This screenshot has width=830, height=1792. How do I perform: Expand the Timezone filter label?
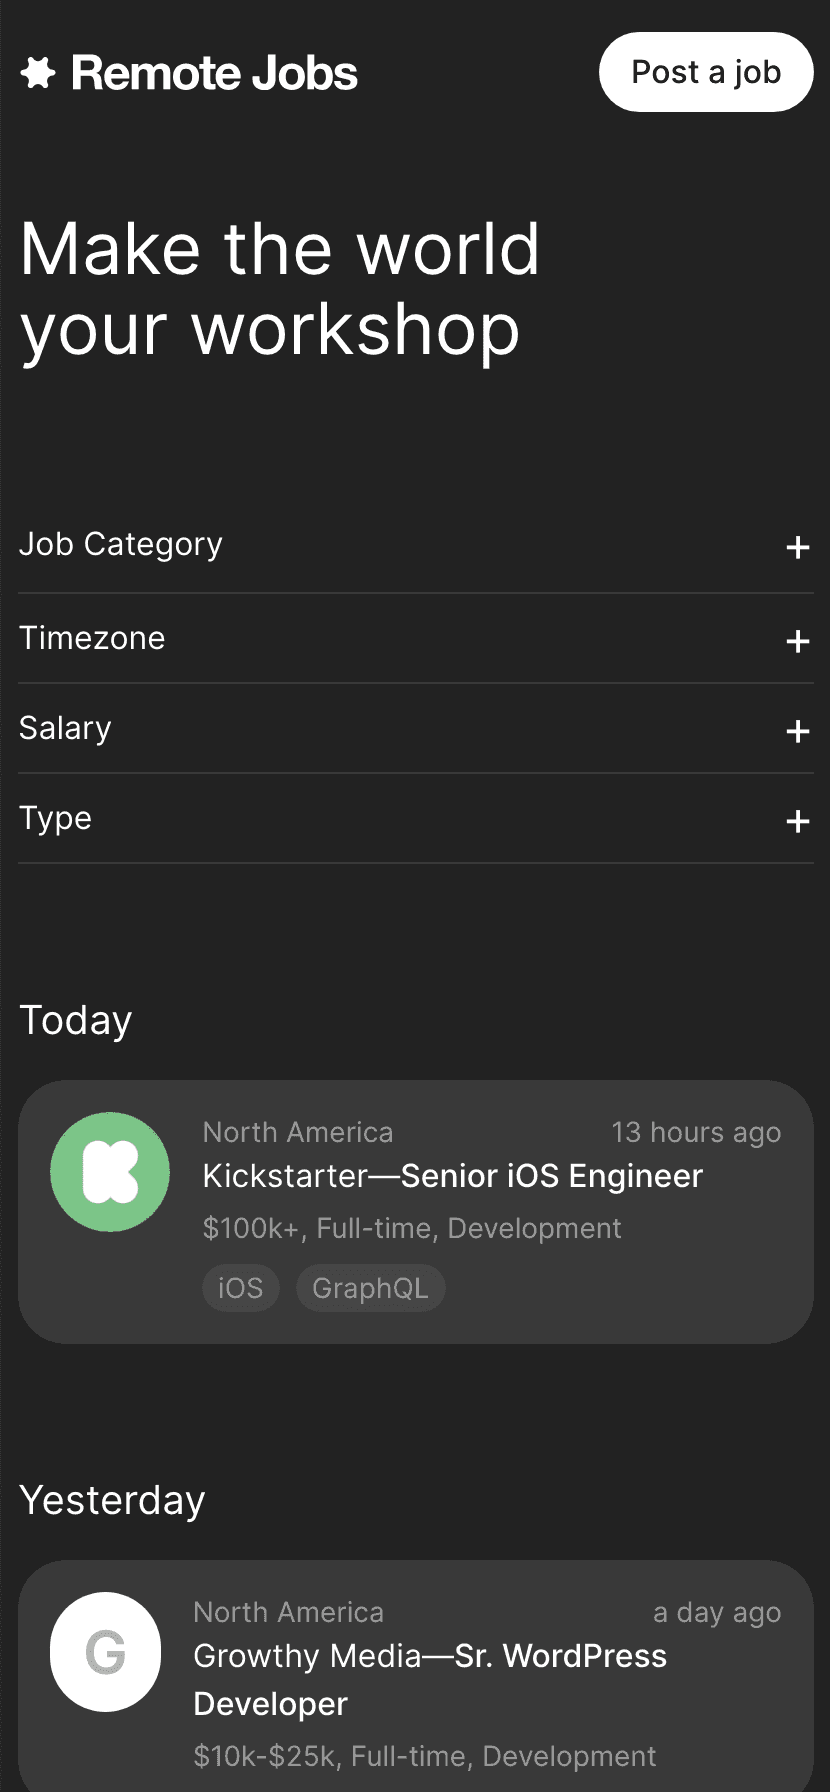[92, 638]
